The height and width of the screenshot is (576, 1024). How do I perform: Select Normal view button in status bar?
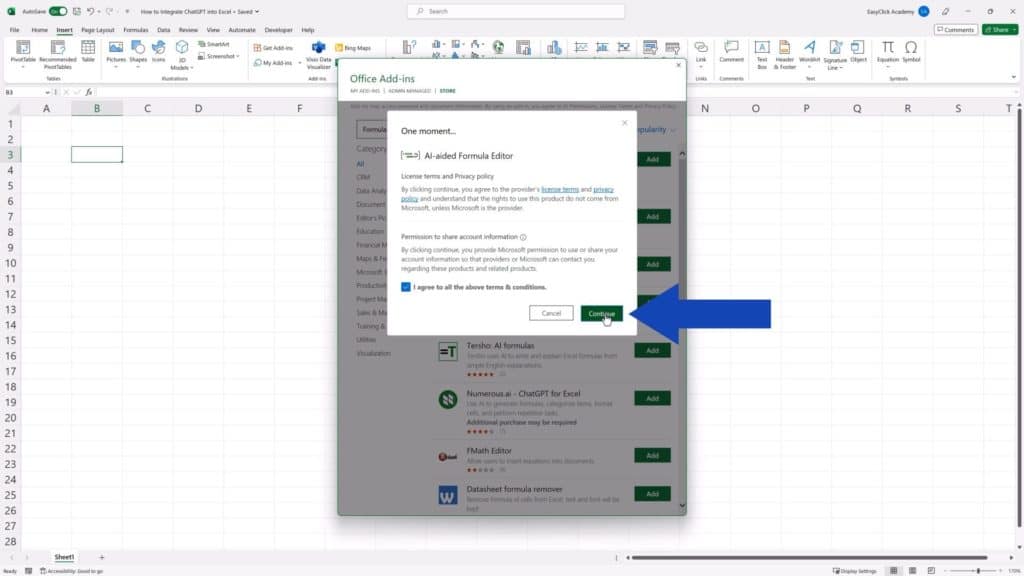(x=893, y=571)
